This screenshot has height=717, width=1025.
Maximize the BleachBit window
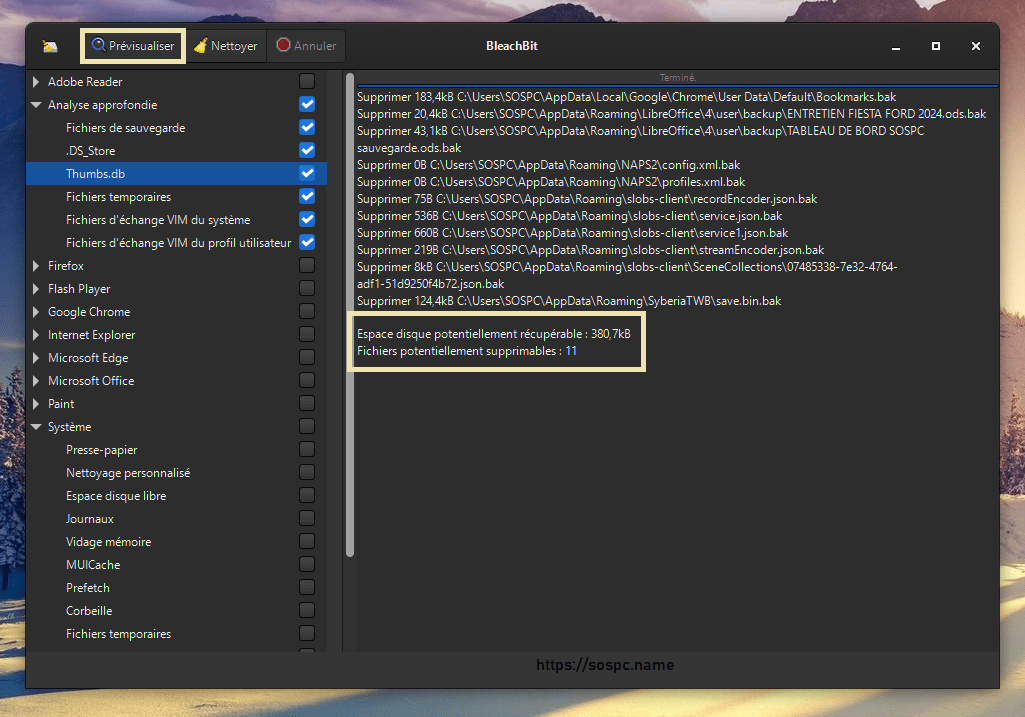[936, 46]
